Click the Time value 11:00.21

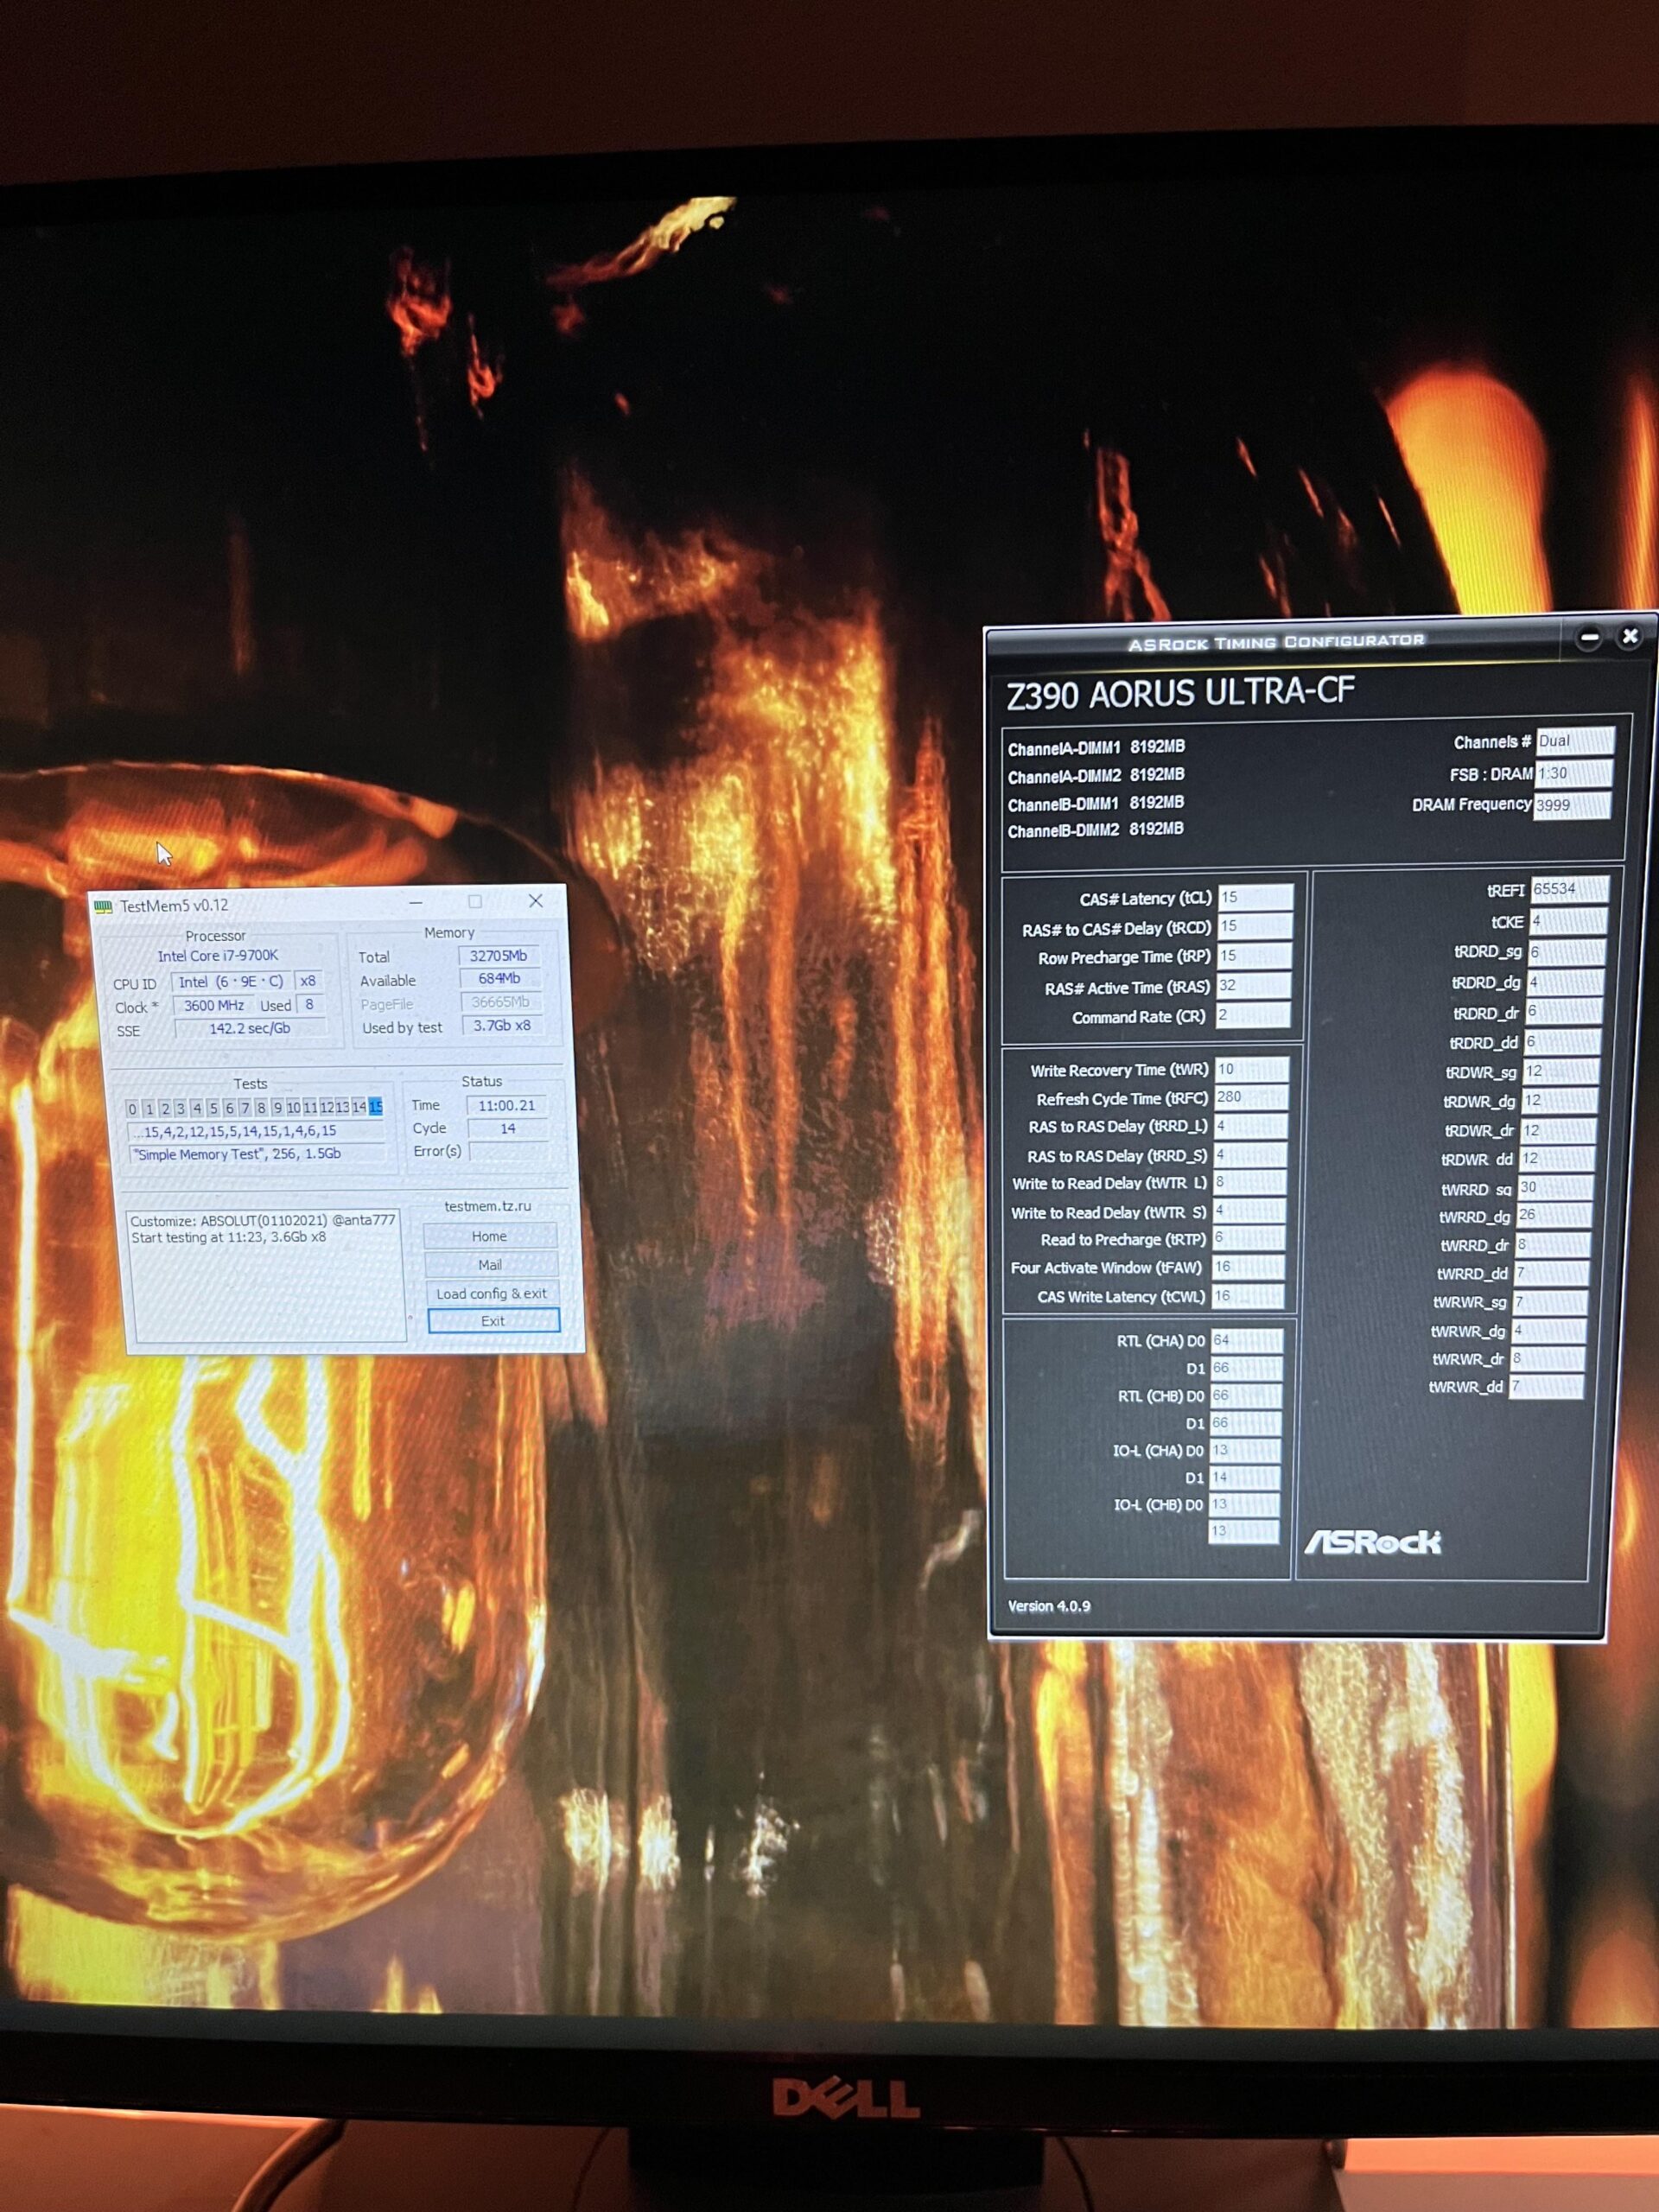click(507, 1106)
